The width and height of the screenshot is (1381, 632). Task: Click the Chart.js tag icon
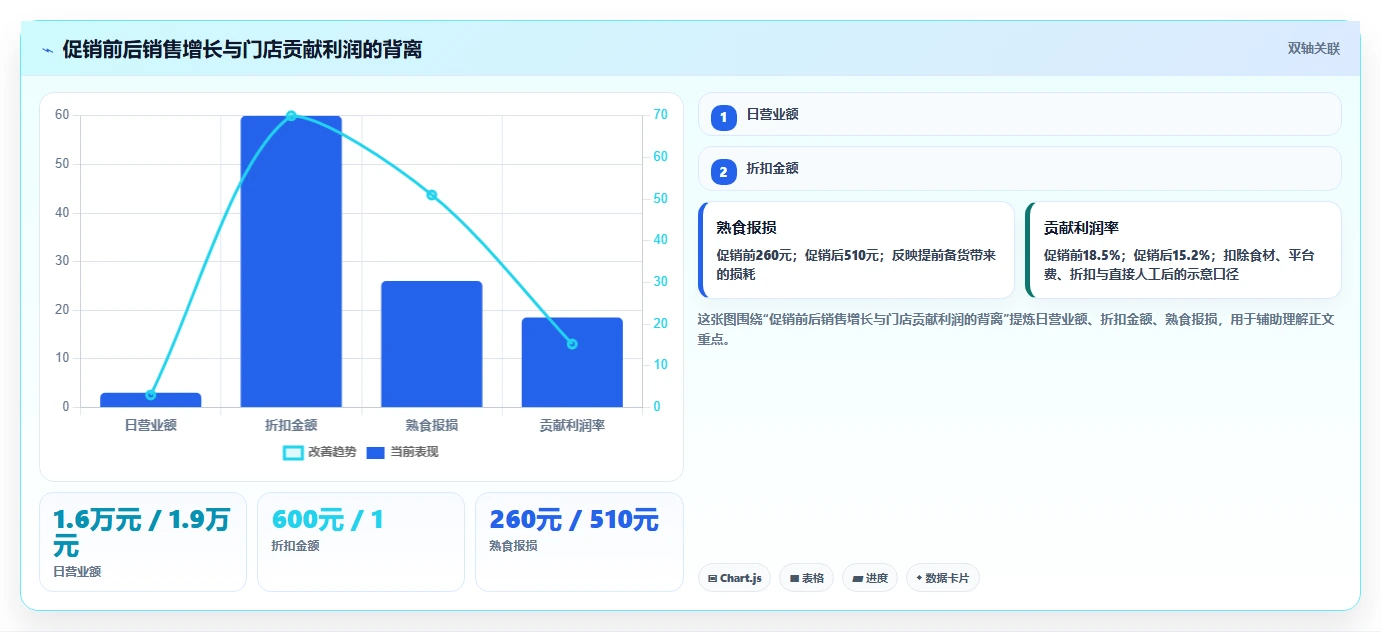click(712, 578)
